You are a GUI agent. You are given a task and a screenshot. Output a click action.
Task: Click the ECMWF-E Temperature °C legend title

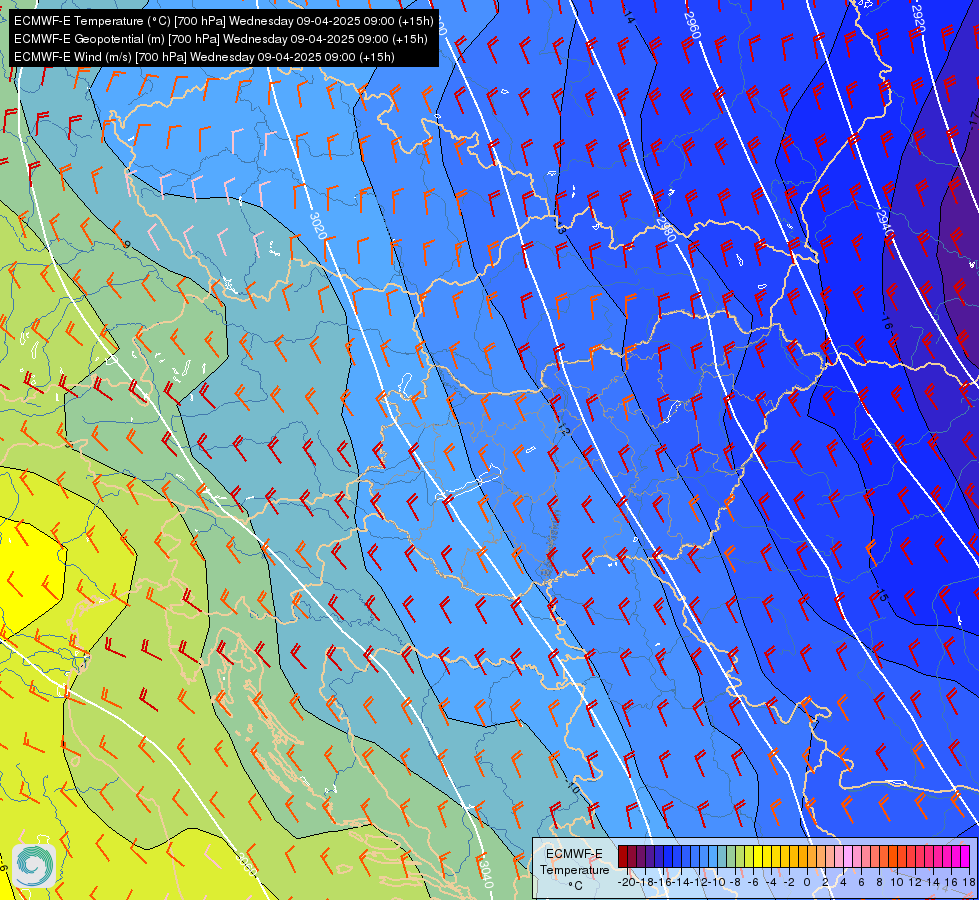pyautogui.click(x=574, y=869)
